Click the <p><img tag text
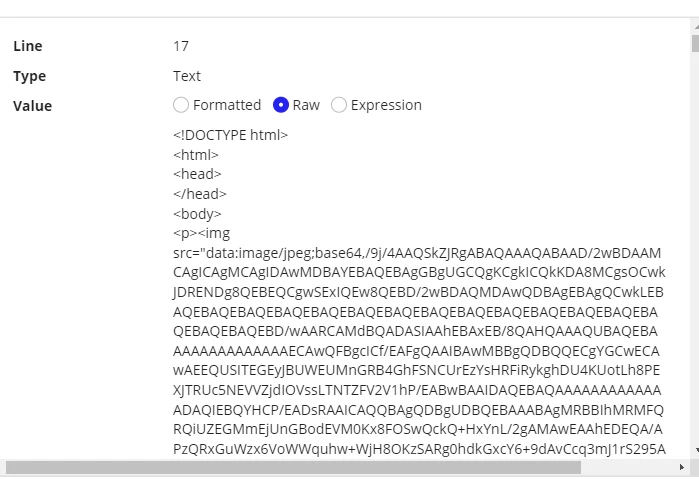This screenshot has width=699, height=479. tap(201, 233)
